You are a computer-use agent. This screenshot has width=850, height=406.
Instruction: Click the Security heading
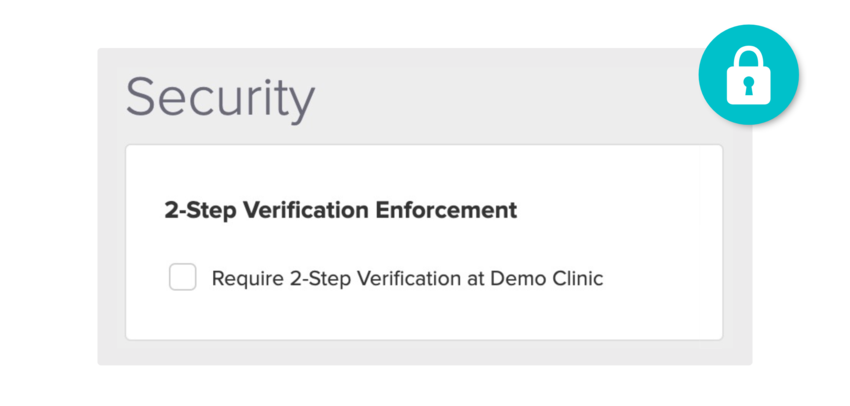point(220,99)
